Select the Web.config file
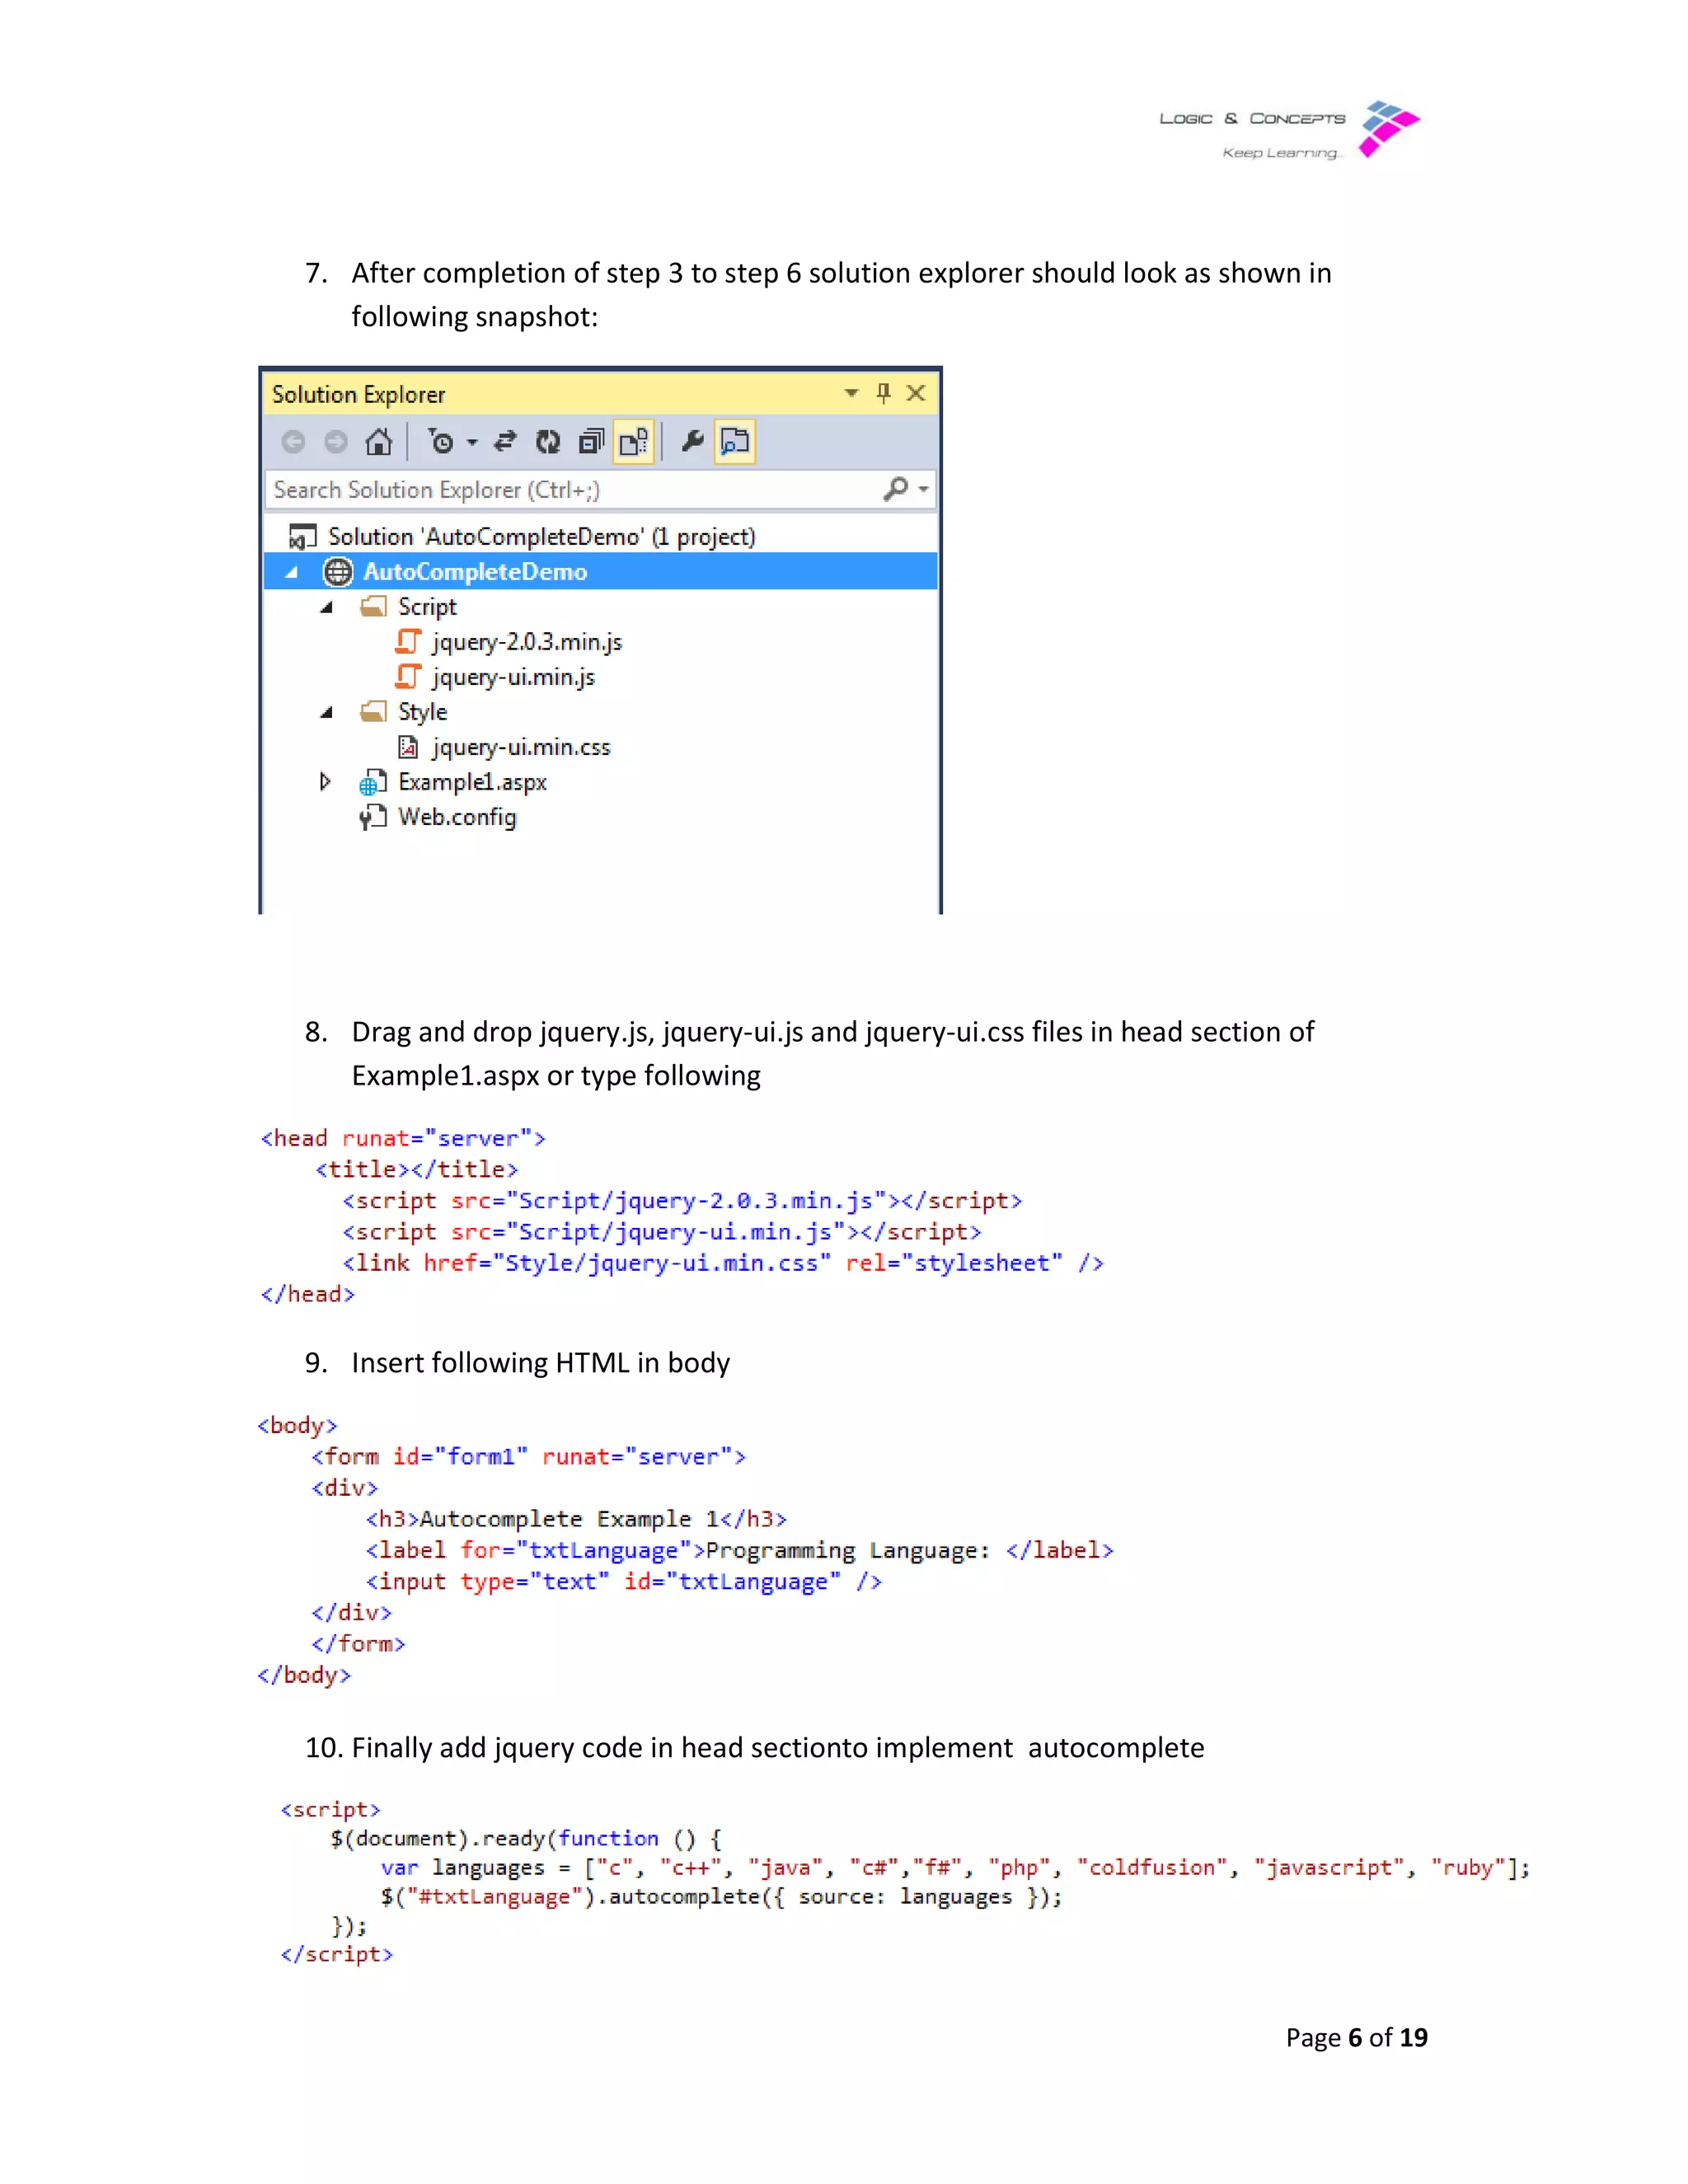 click(x=457, y=817)
